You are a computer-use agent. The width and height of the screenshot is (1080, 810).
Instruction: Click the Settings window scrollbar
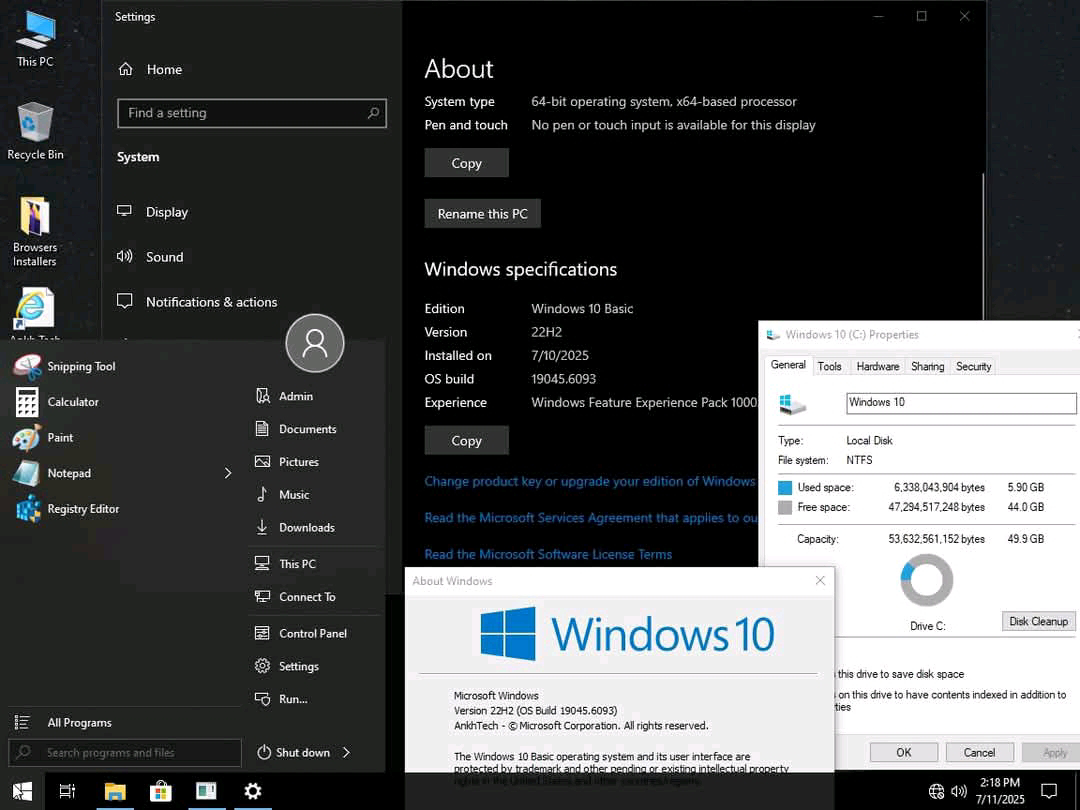(982, 248)
